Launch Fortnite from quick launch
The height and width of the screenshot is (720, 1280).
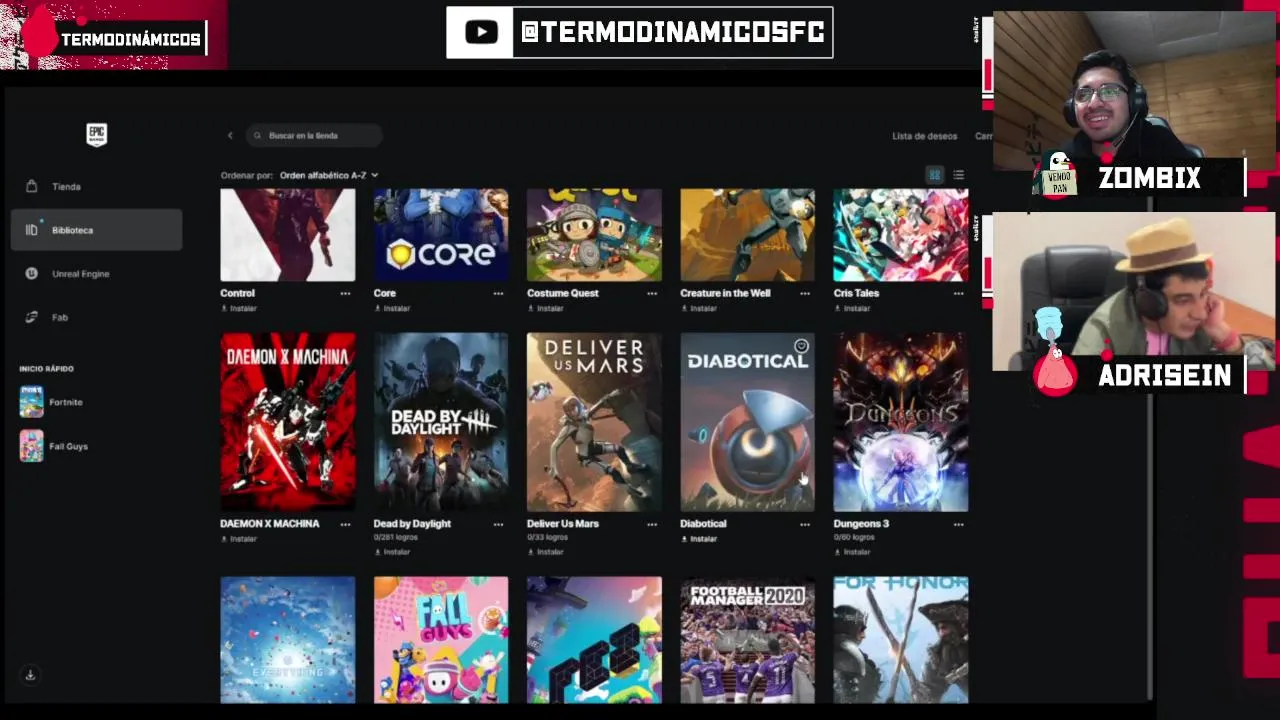pyautogui.click(x=52, y=402)
